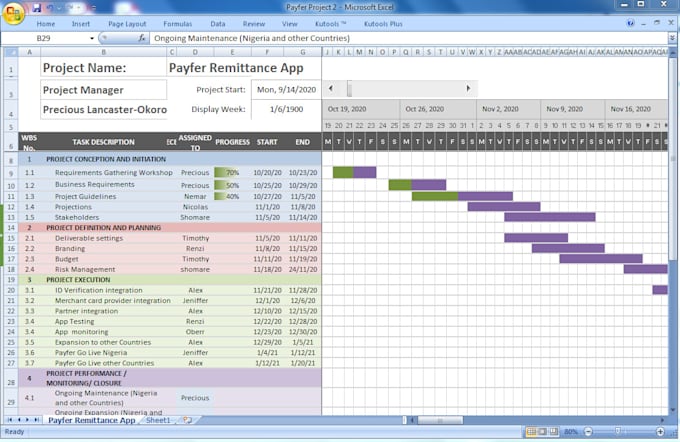Select row 14 header
Screen dimensions: 680x442
click(11, 228)
